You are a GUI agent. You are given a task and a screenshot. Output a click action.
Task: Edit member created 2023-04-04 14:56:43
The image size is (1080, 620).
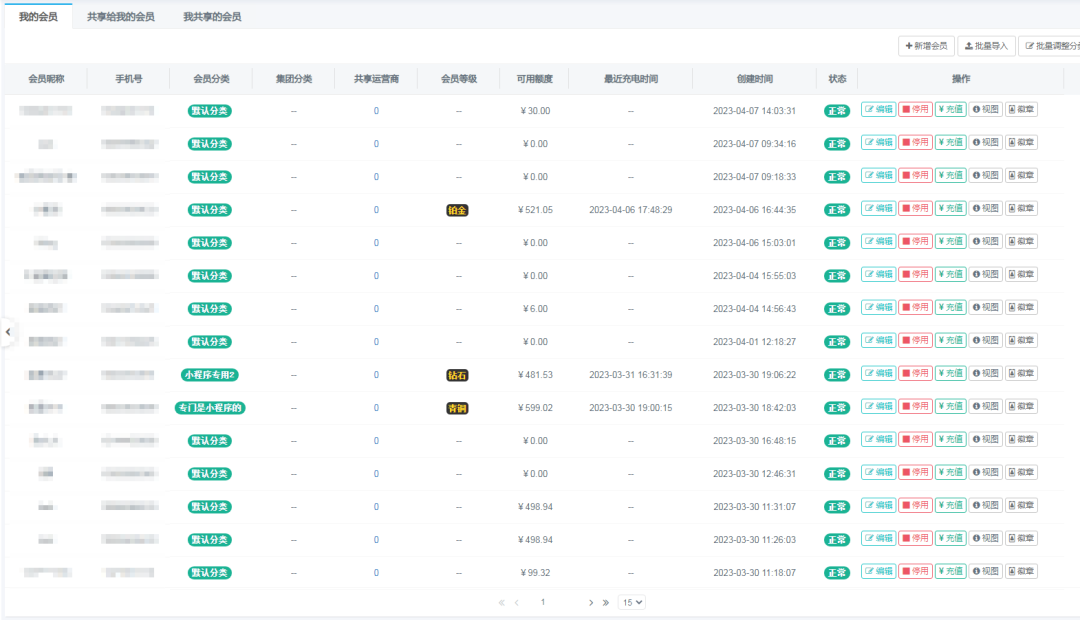878,308
